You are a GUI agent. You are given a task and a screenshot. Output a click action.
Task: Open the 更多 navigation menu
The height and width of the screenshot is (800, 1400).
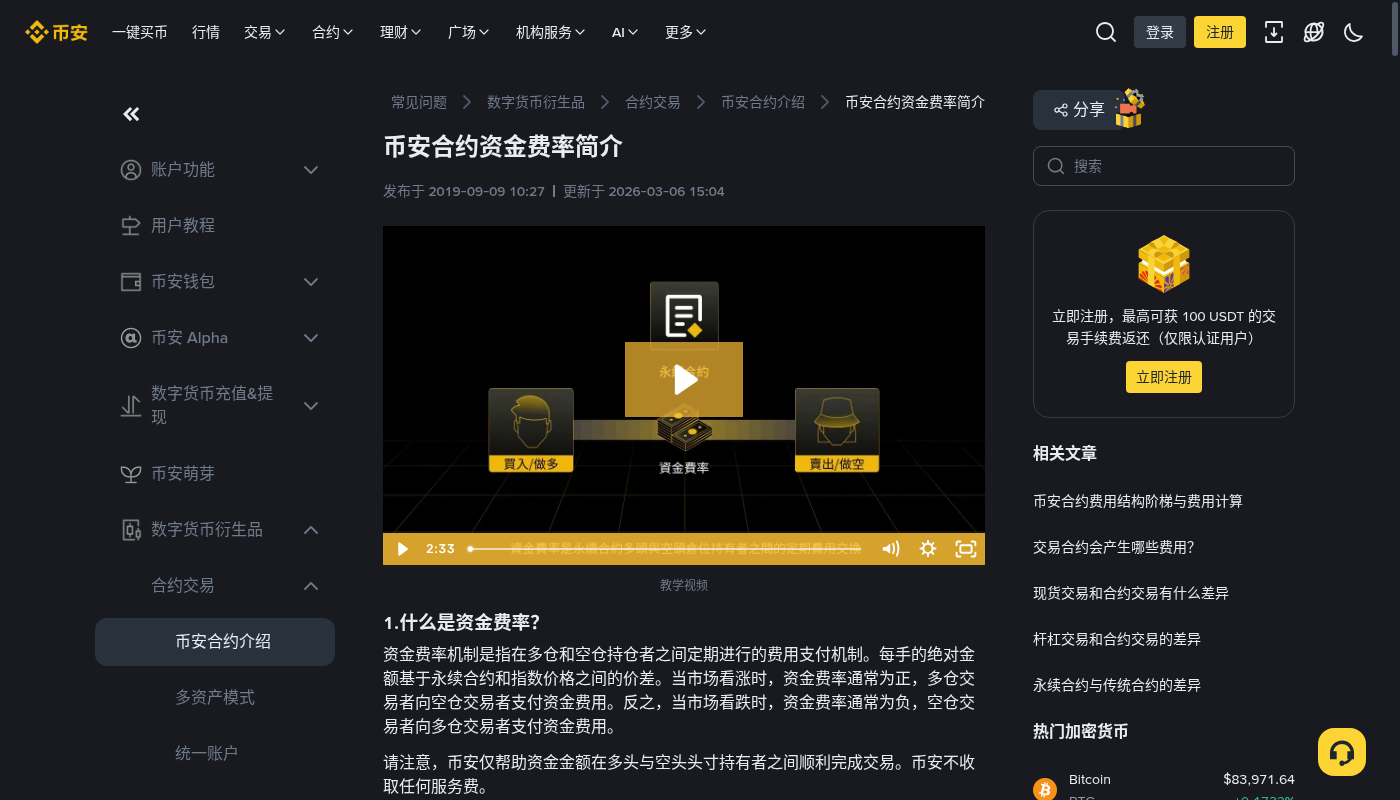coord(686,32)
